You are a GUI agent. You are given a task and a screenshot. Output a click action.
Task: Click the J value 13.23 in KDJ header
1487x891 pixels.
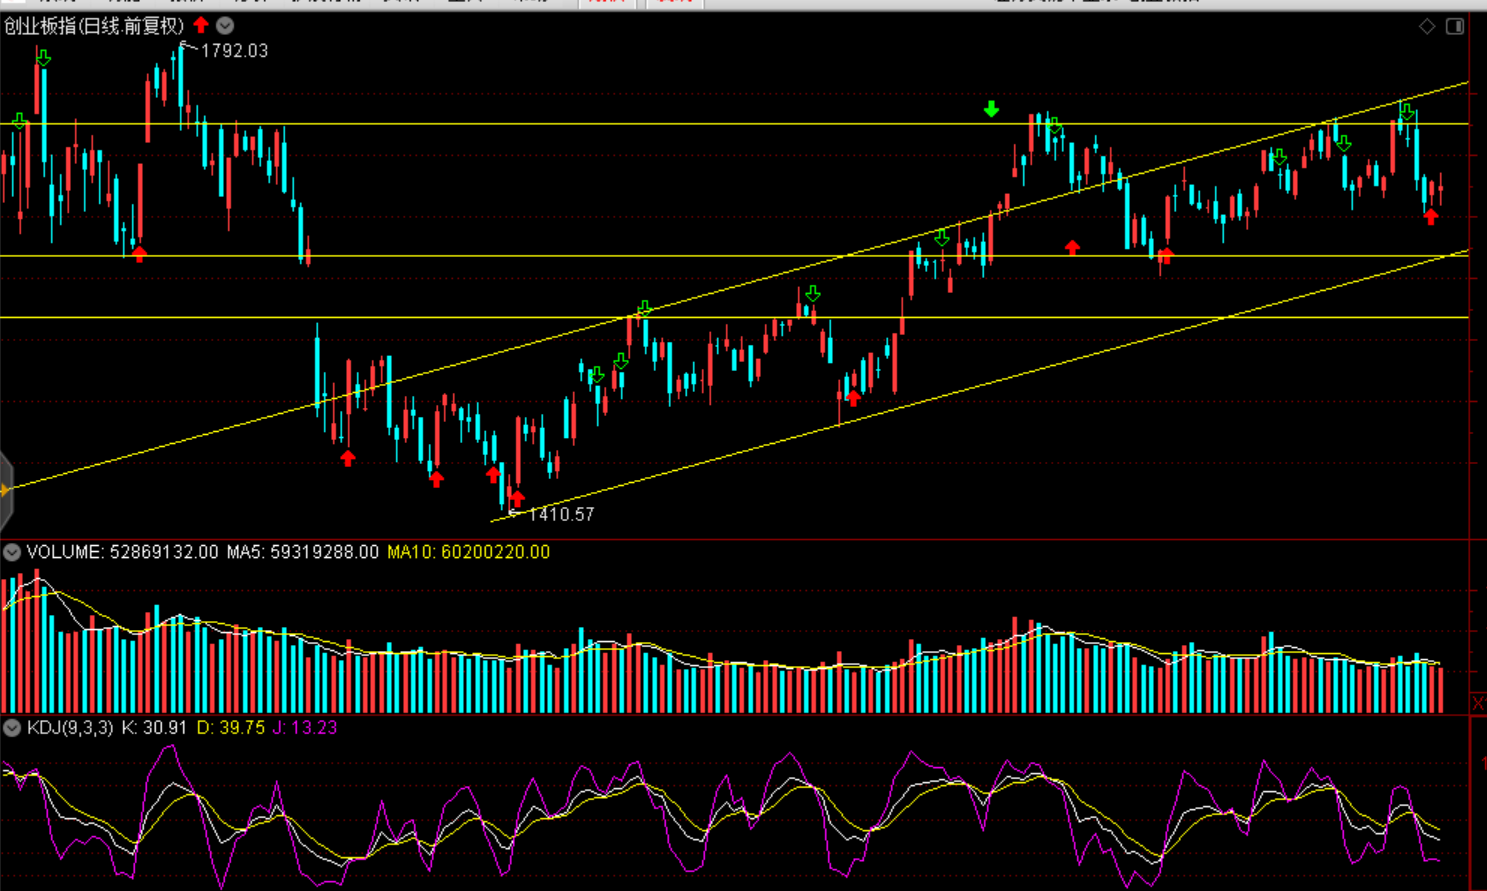(305, 728)
